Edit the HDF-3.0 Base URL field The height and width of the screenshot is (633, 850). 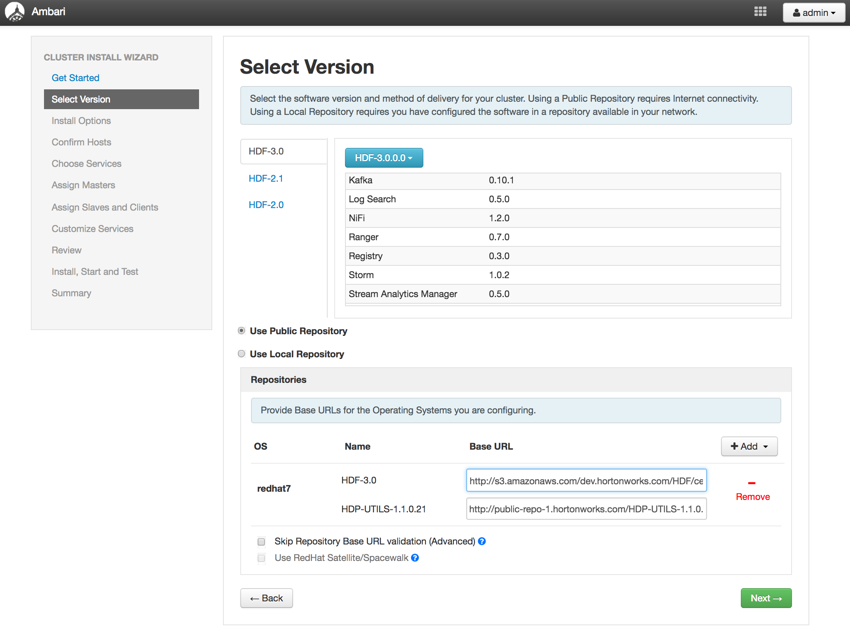click(586, 481)
